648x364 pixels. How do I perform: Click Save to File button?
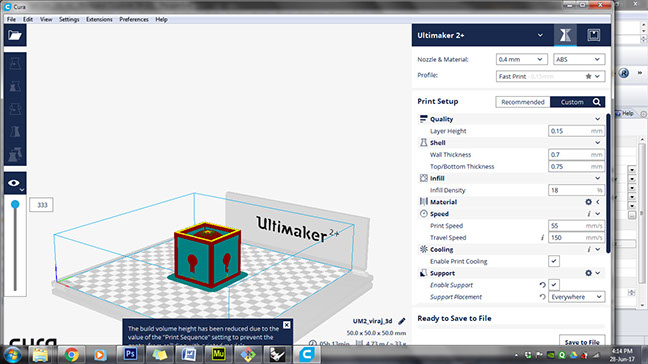click(582, 342)
